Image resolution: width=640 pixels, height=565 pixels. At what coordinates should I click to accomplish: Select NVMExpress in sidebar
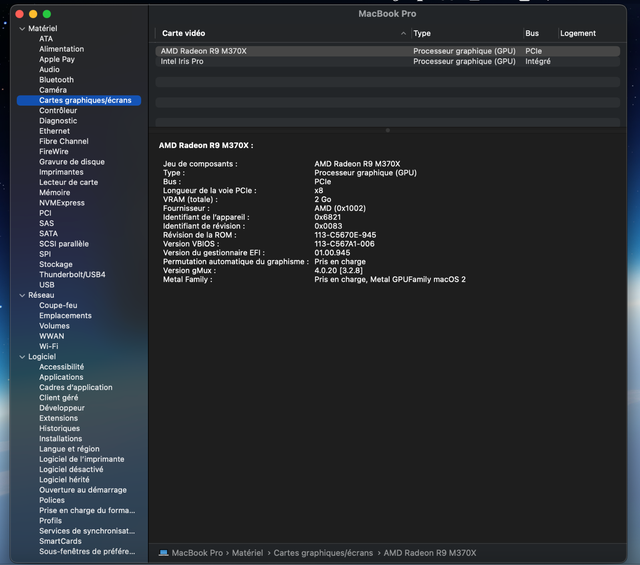tap(62, 203)
